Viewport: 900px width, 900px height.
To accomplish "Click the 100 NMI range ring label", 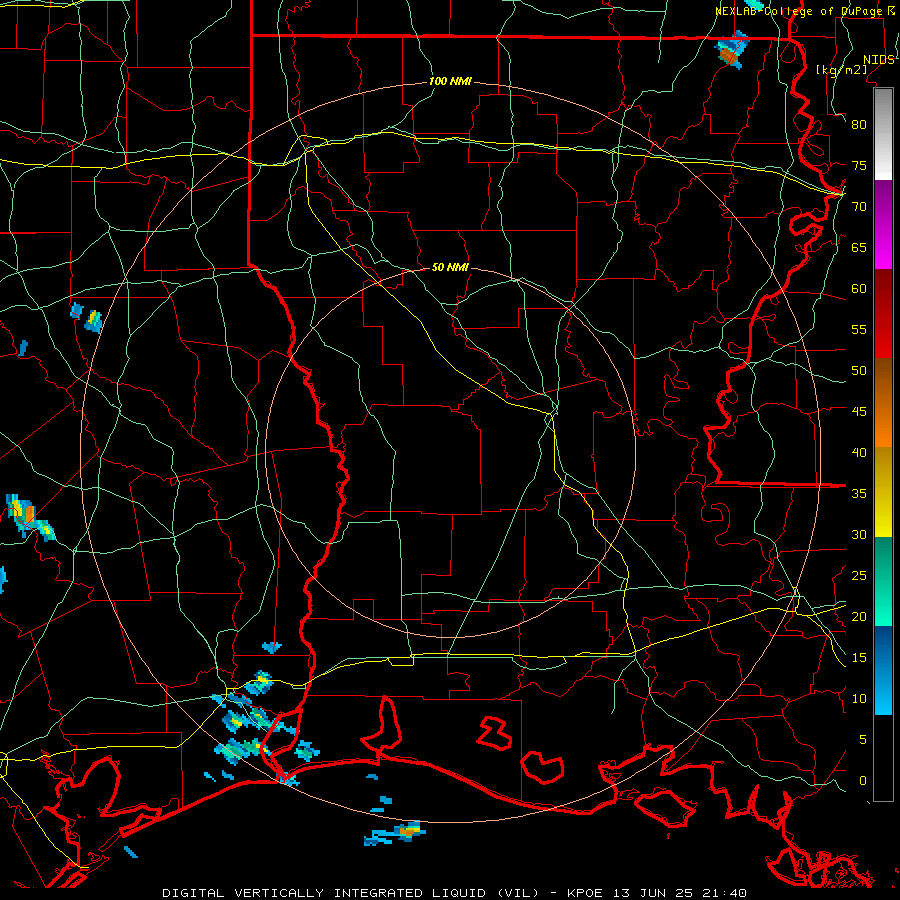I will 450,81.
